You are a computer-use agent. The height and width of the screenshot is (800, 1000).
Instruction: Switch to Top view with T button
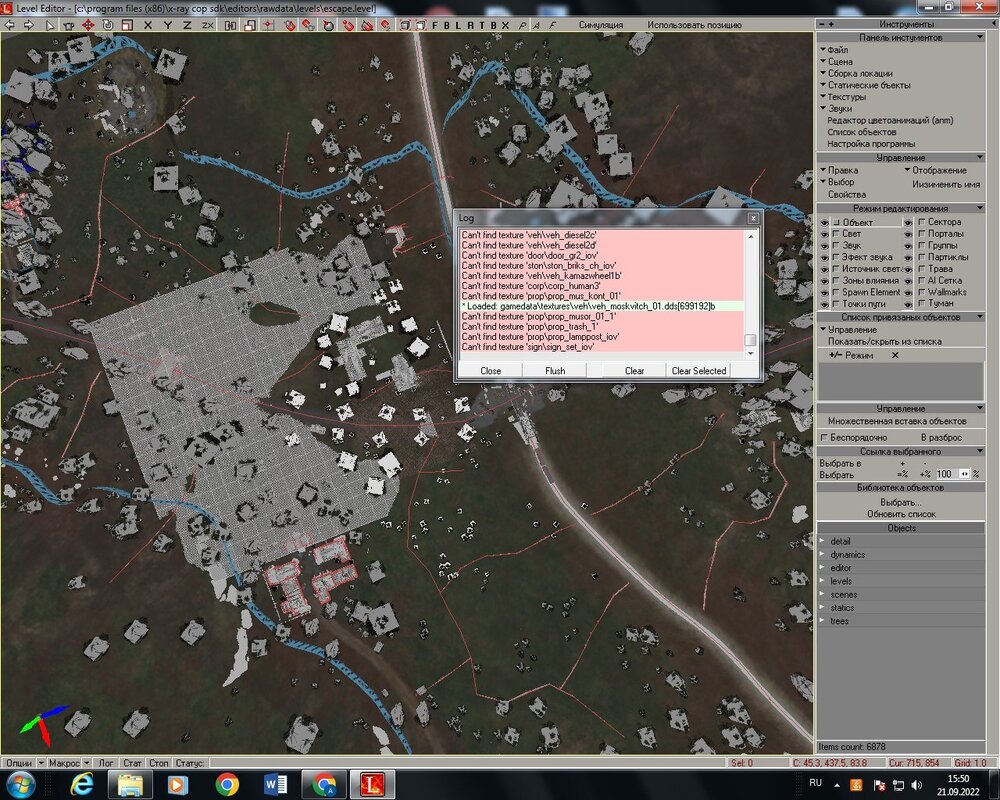point(482,24)
